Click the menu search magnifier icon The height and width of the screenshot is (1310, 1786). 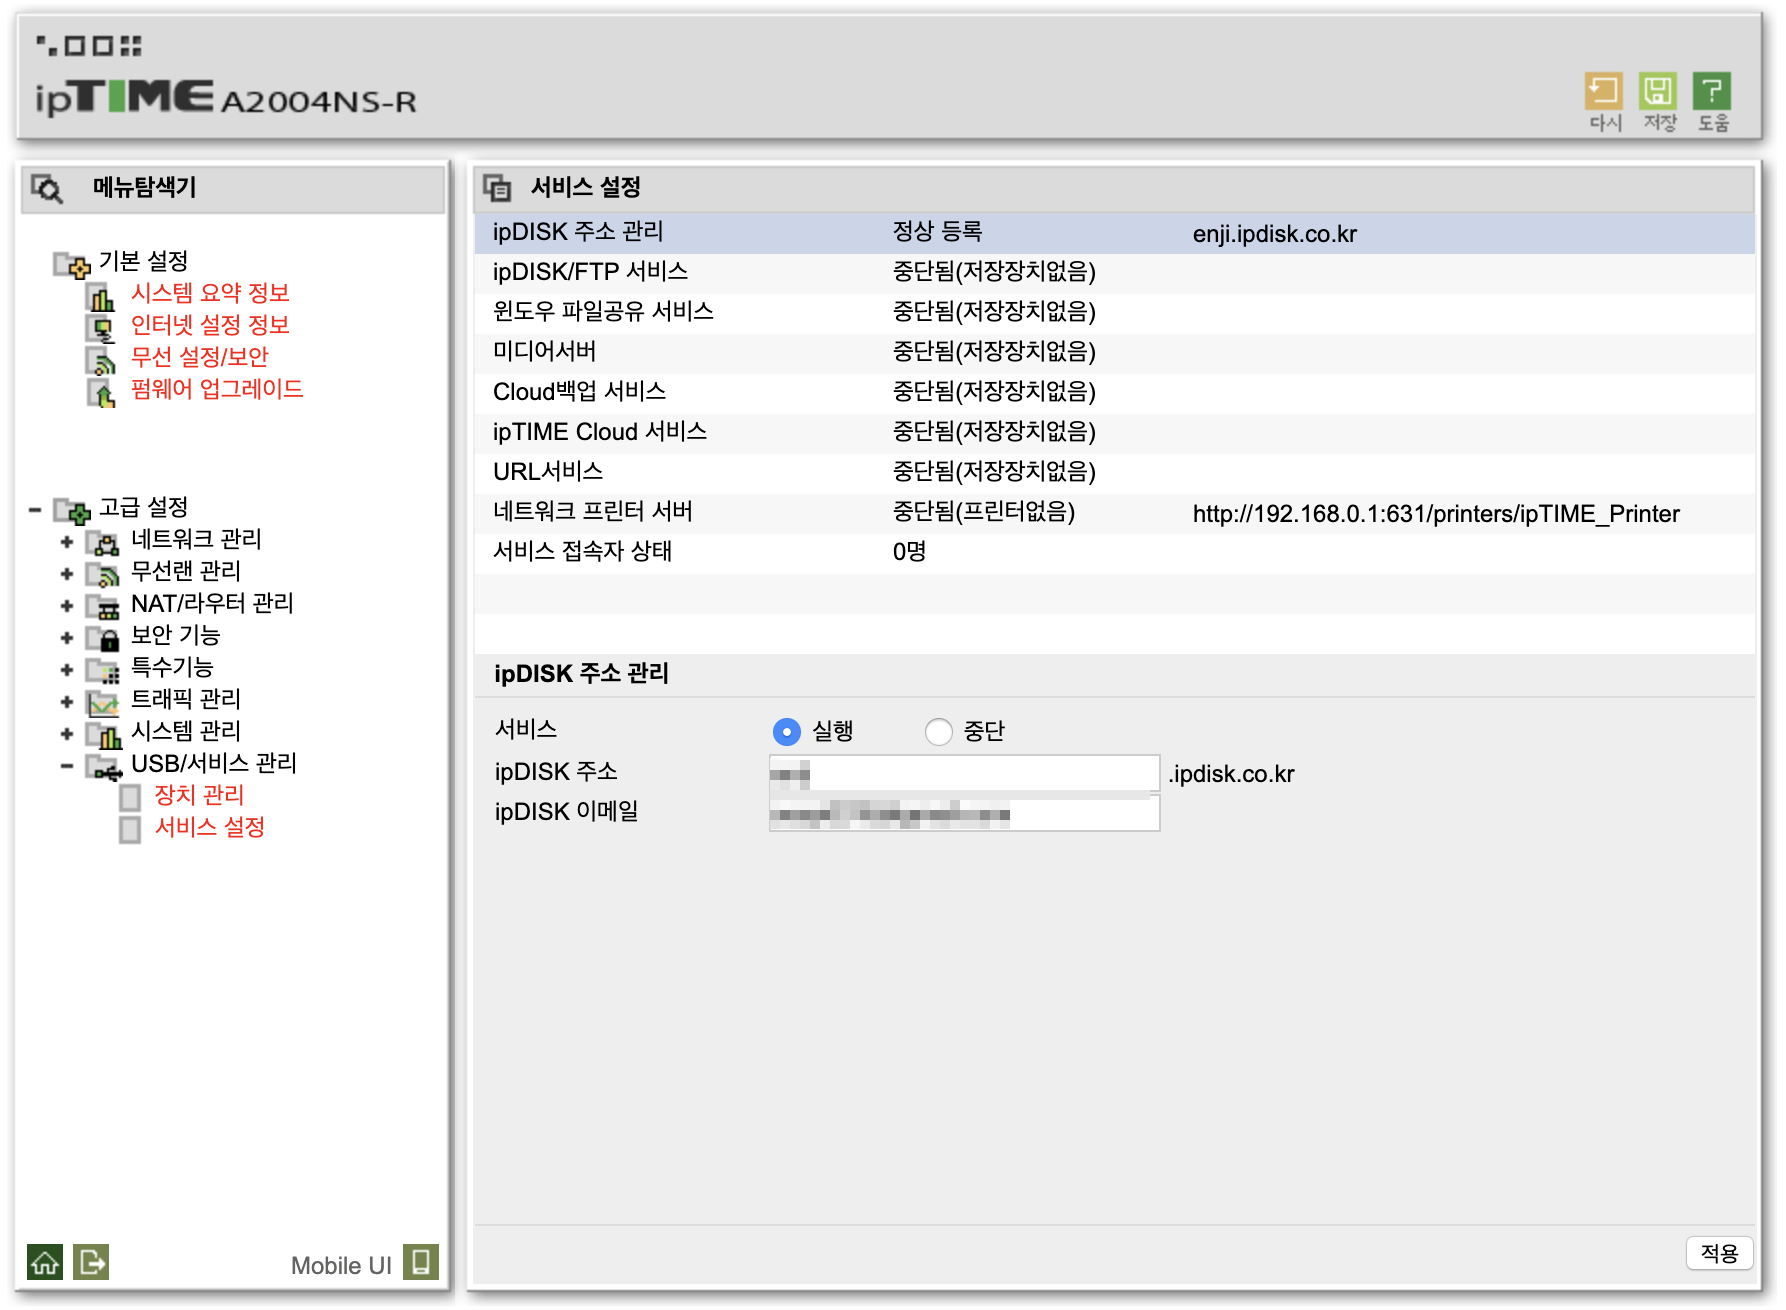pos(47,188)
